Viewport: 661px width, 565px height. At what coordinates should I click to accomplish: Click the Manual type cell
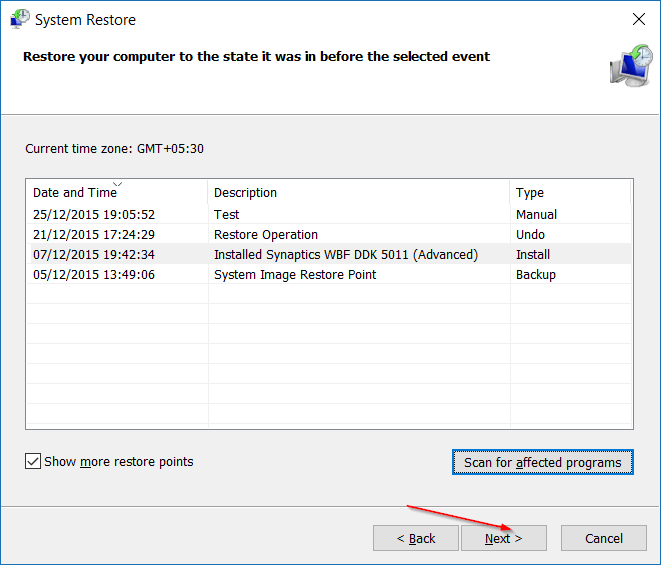(x=536, y=214)
